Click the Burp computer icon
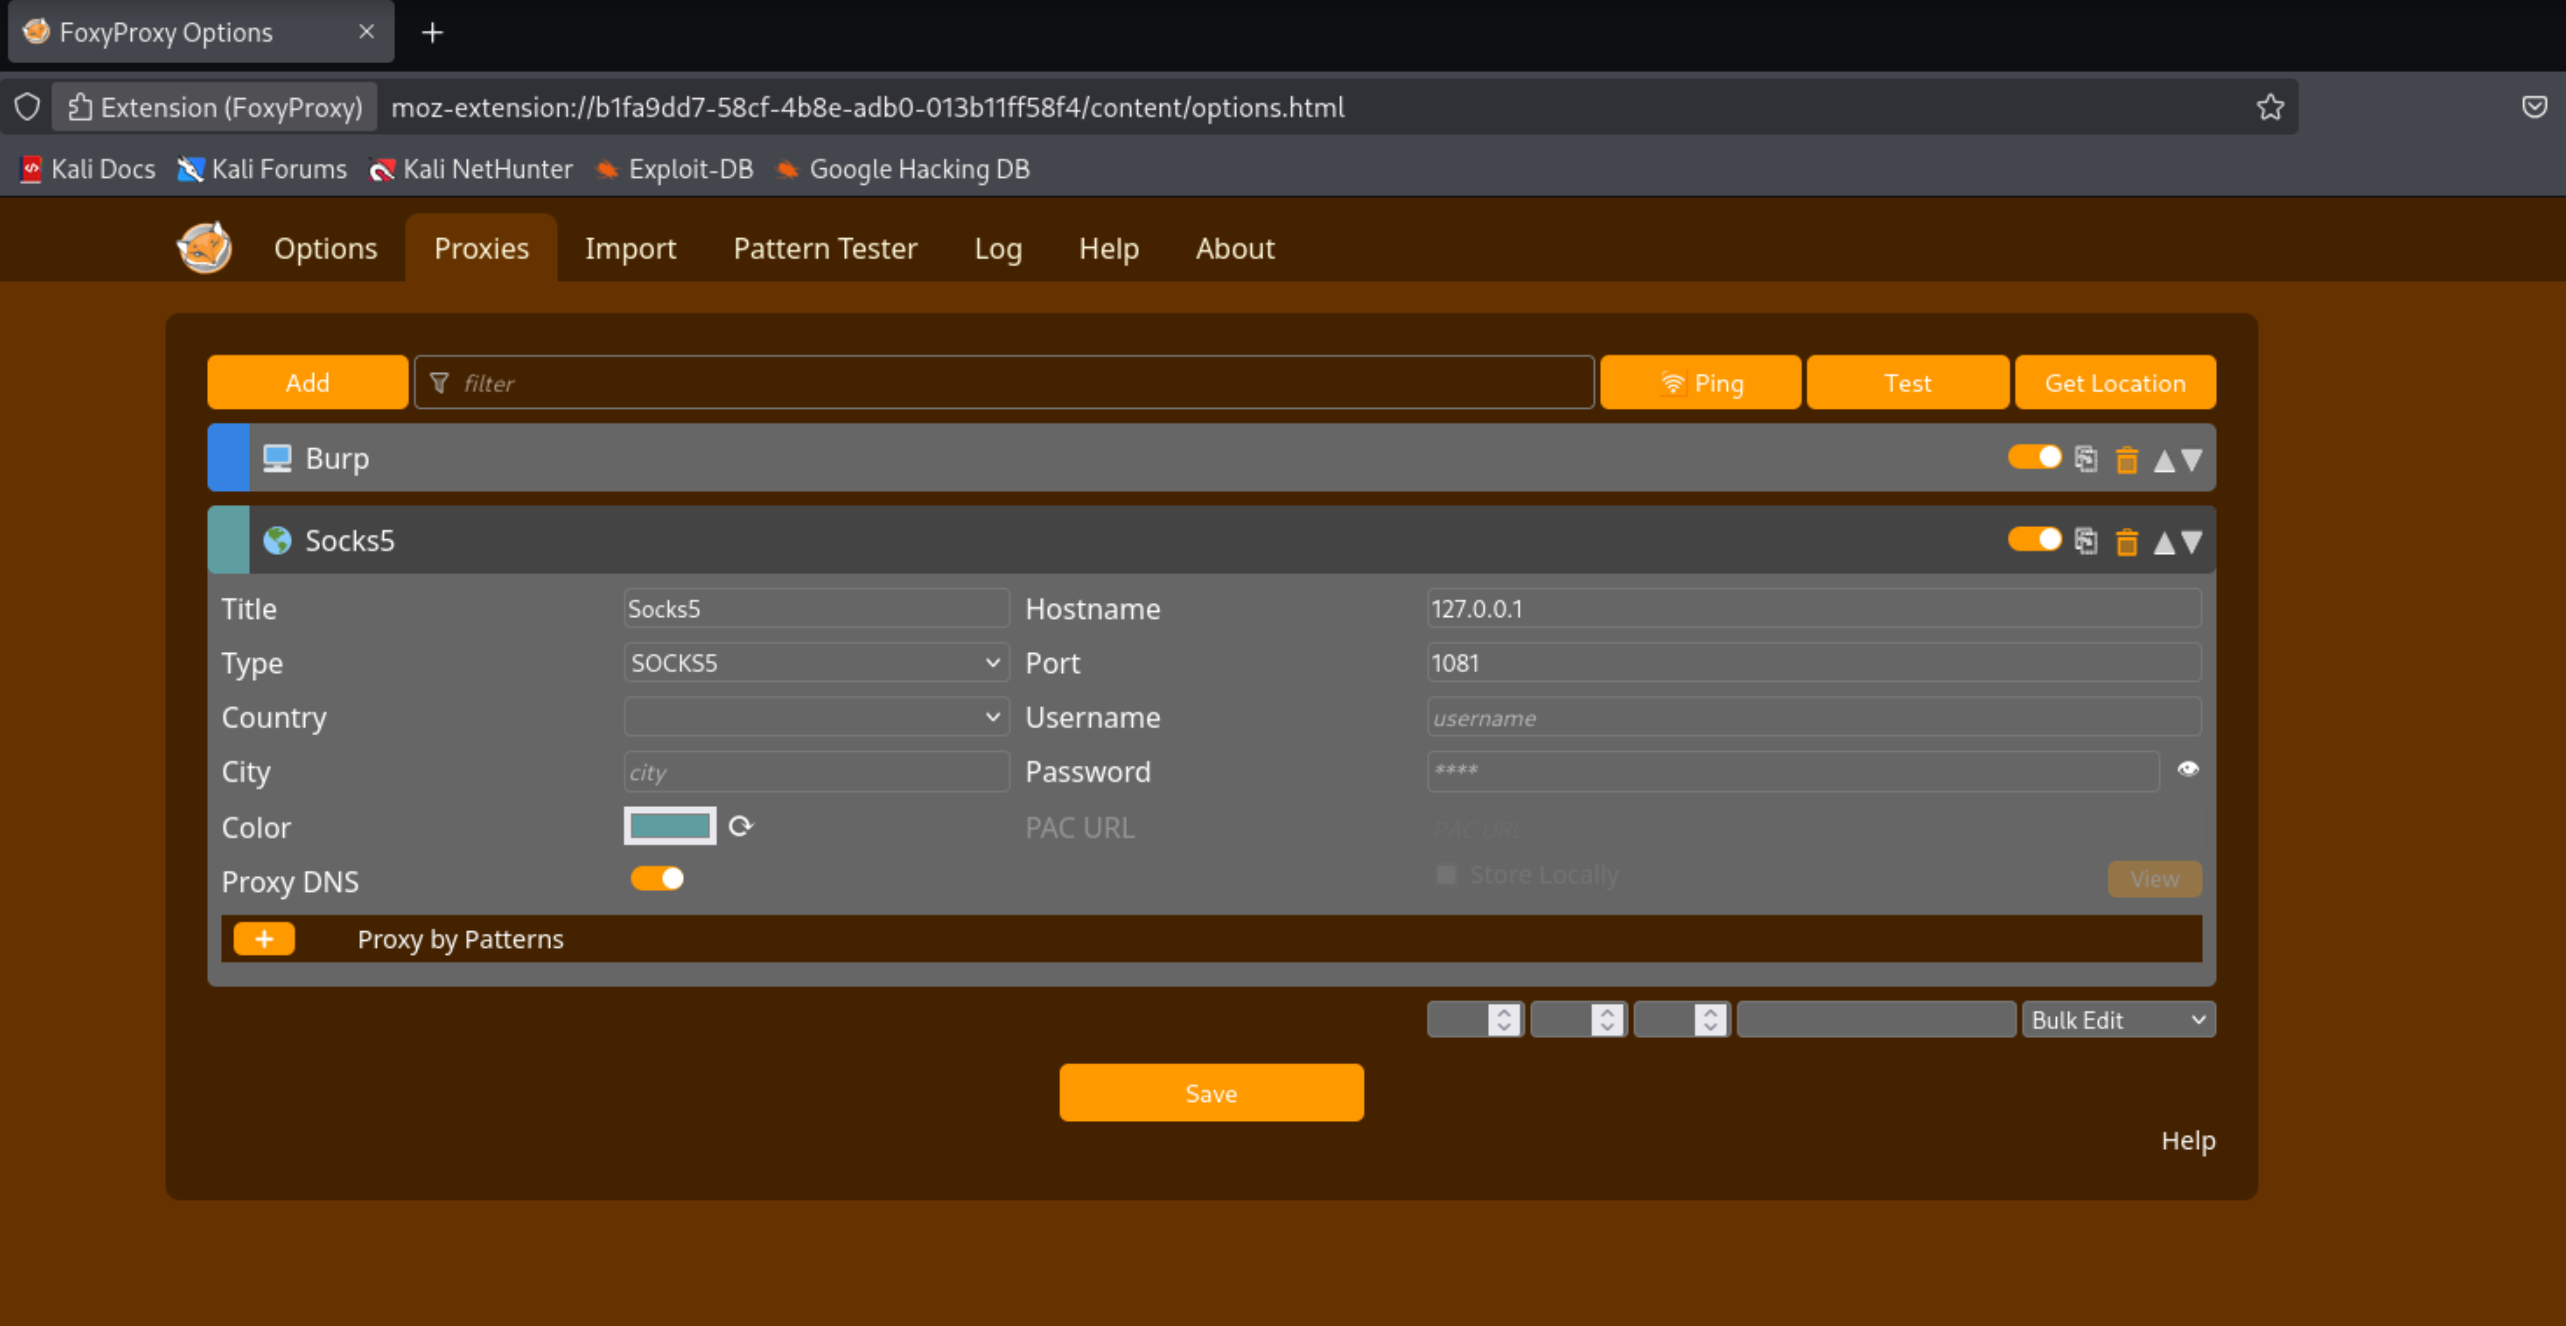This screenshot has height=1326, width=2566. pos(277,458)
